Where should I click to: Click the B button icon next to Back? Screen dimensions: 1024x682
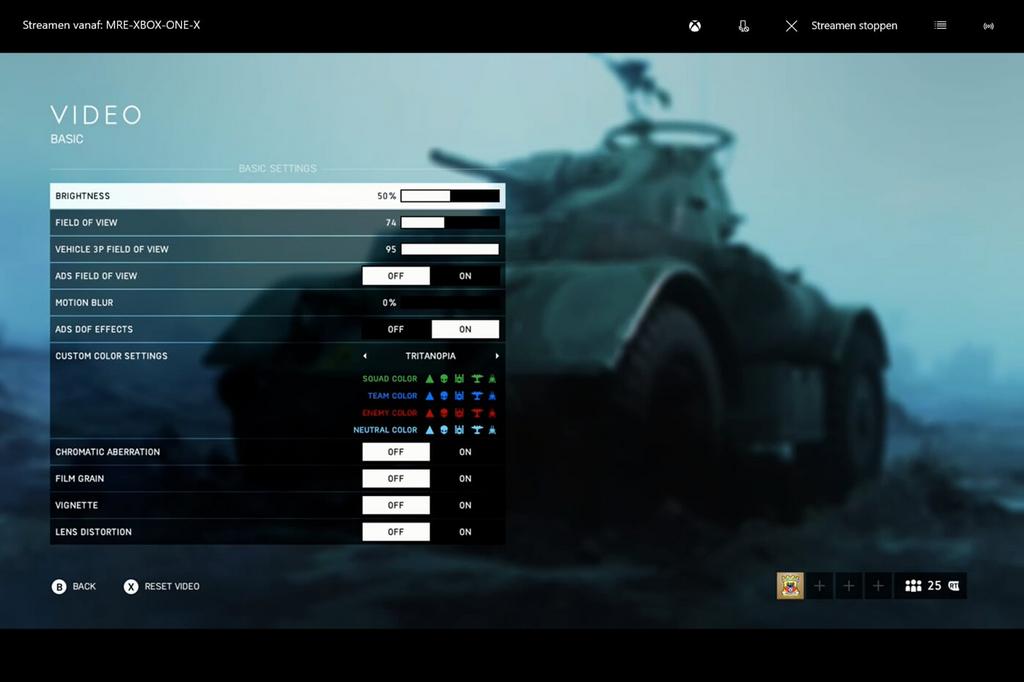tap(59, 587)
